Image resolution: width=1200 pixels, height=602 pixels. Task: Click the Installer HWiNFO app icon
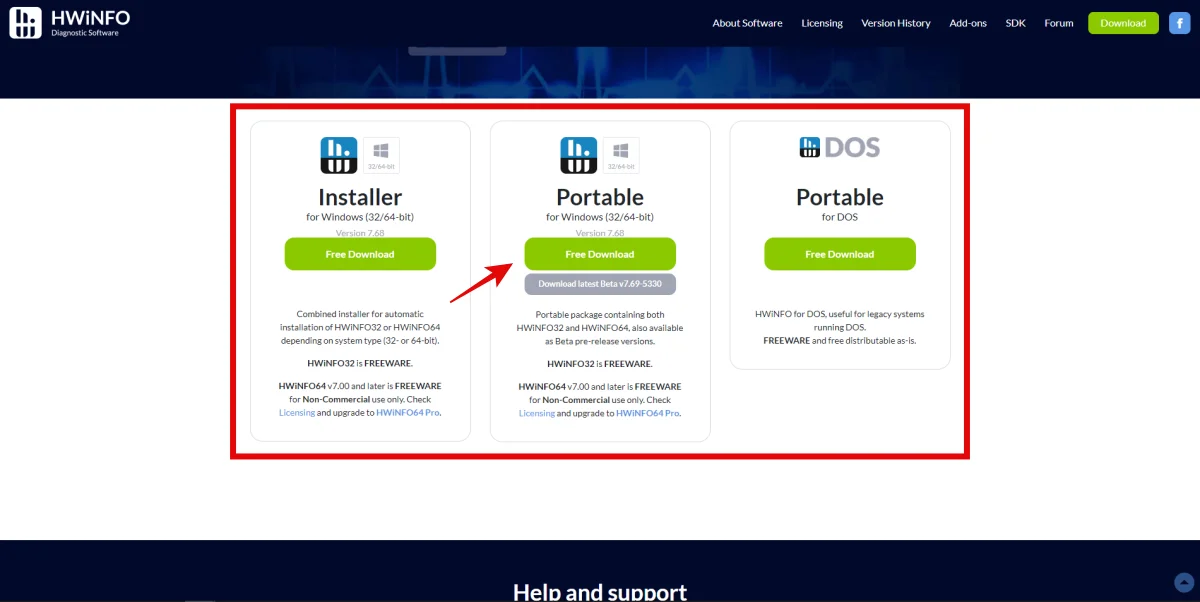pyautogui.click(x=338, y=156)
